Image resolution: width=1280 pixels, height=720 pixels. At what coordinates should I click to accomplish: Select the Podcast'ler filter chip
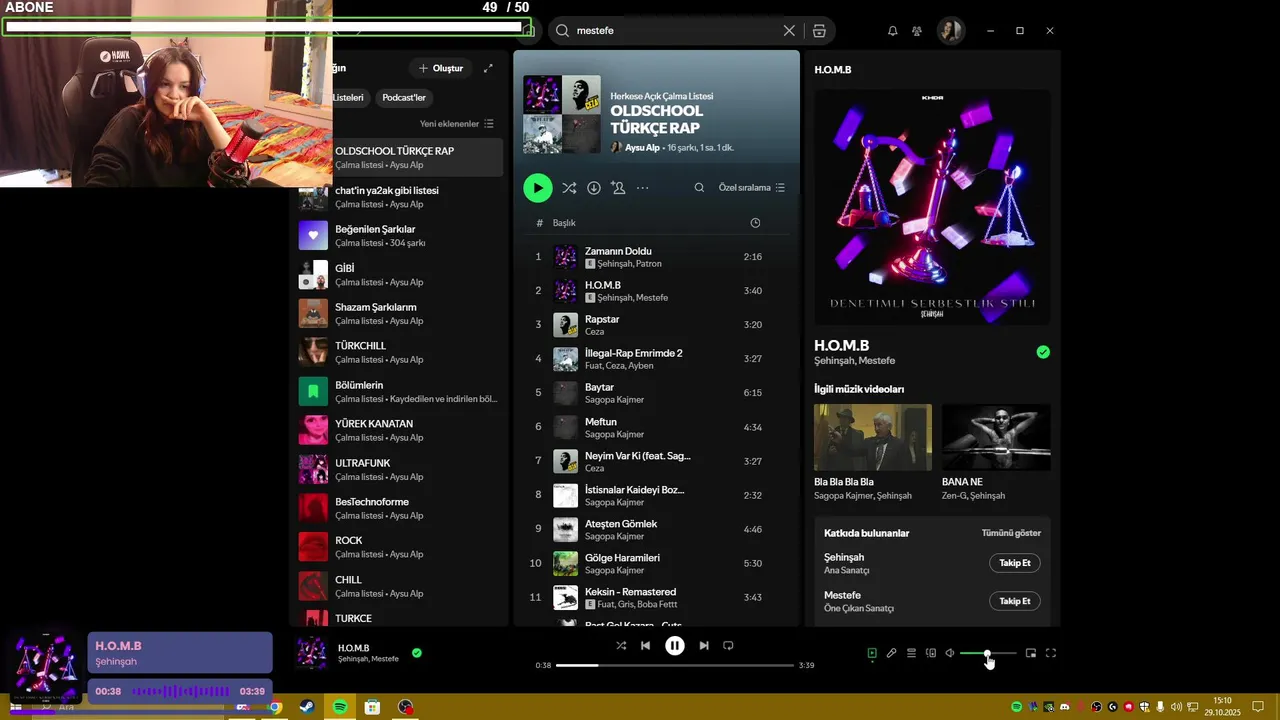pos(404,98)
